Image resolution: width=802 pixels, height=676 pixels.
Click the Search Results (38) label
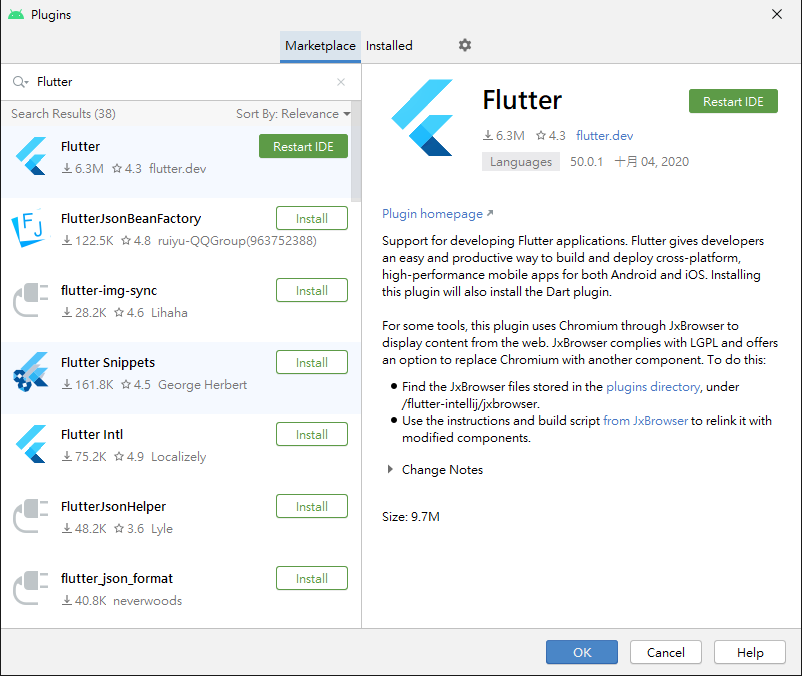coord(63,114)
